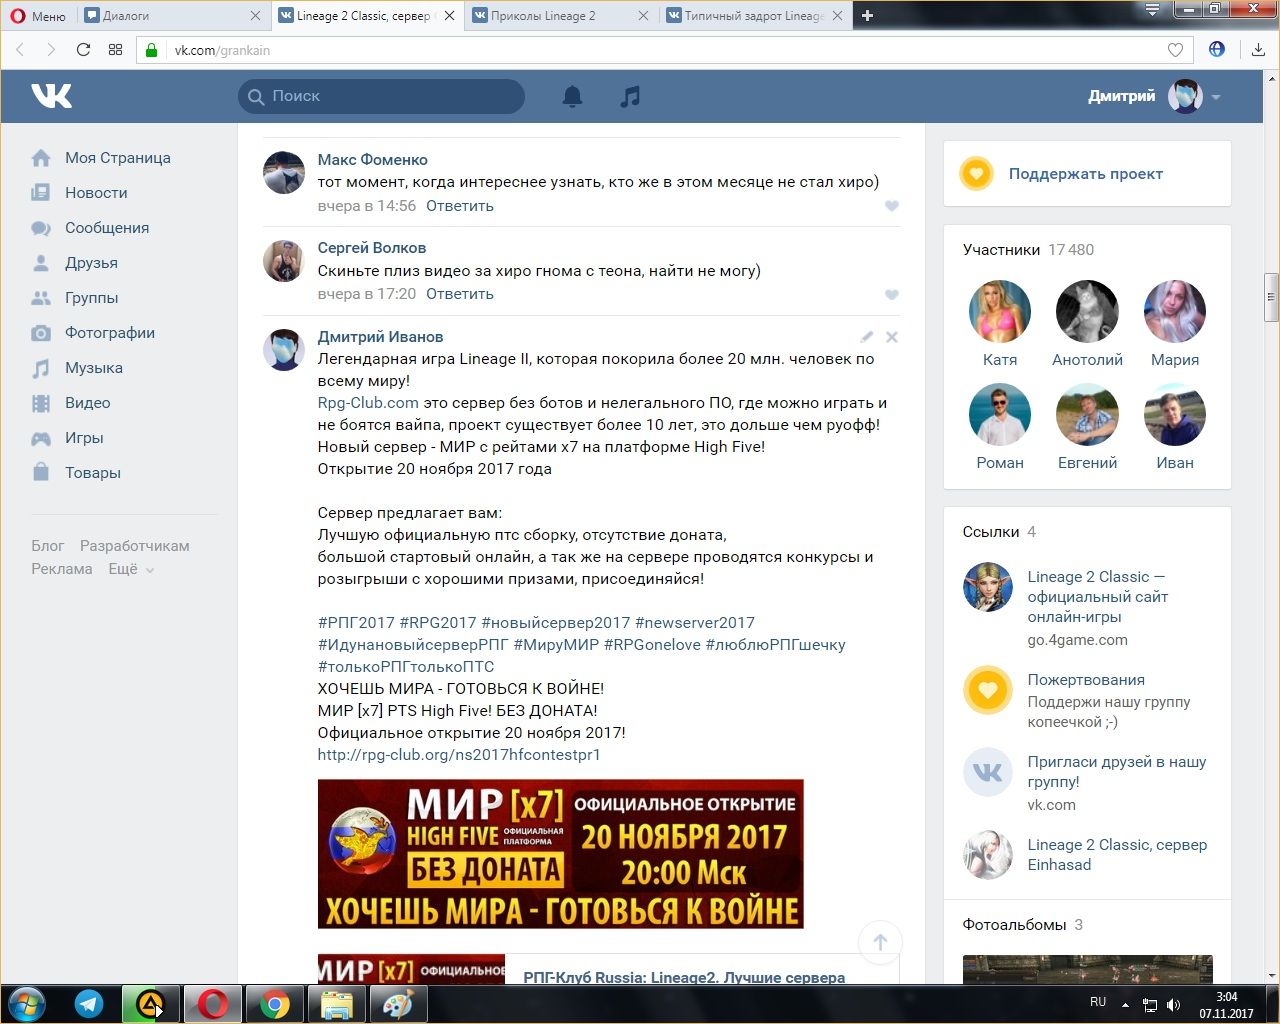The image size is (1280, 1024).
Task: Click the #РПГ2017 hashtag
Action: pos(356,623)
